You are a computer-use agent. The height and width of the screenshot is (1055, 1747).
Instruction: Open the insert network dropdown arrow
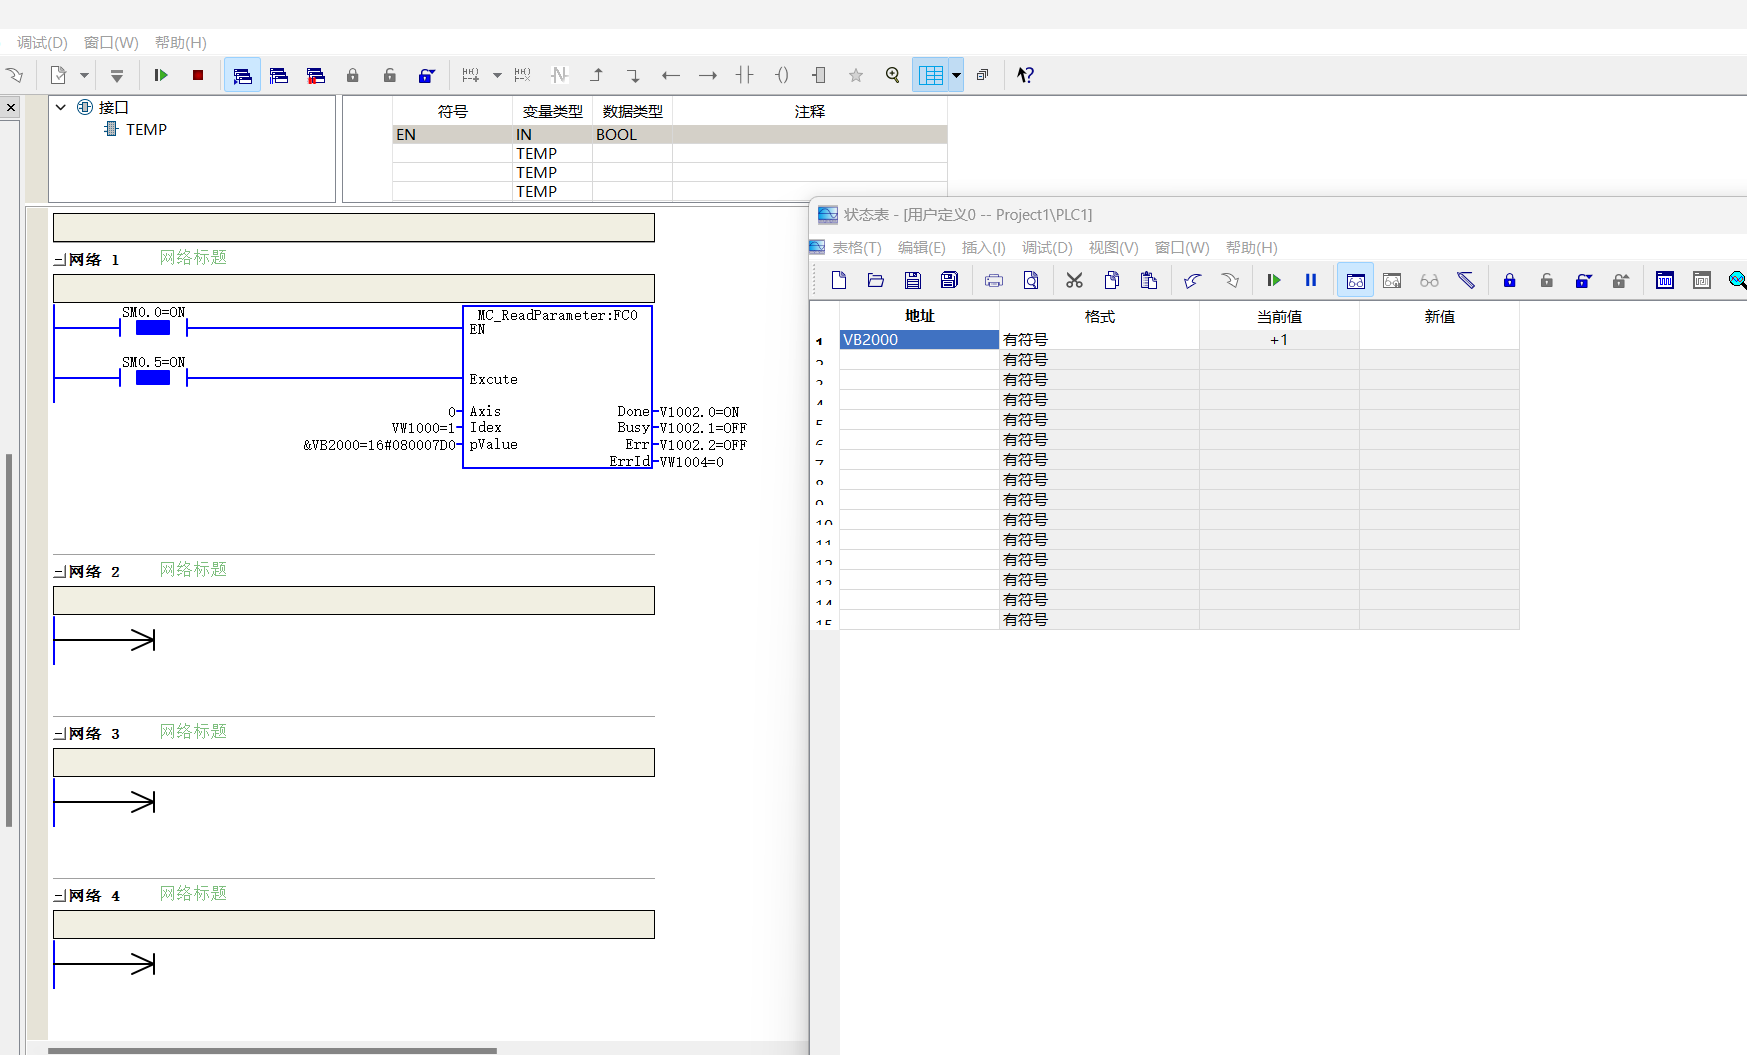(x=496, y=75)
